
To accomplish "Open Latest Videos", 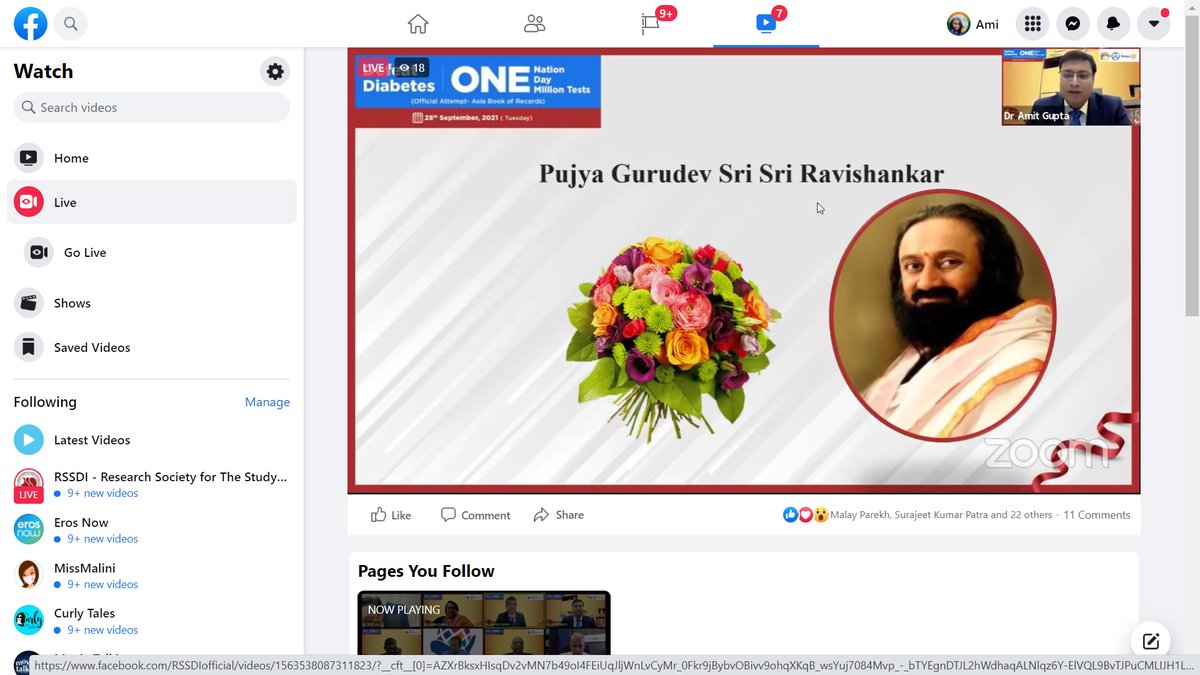I will click(152, 440).
